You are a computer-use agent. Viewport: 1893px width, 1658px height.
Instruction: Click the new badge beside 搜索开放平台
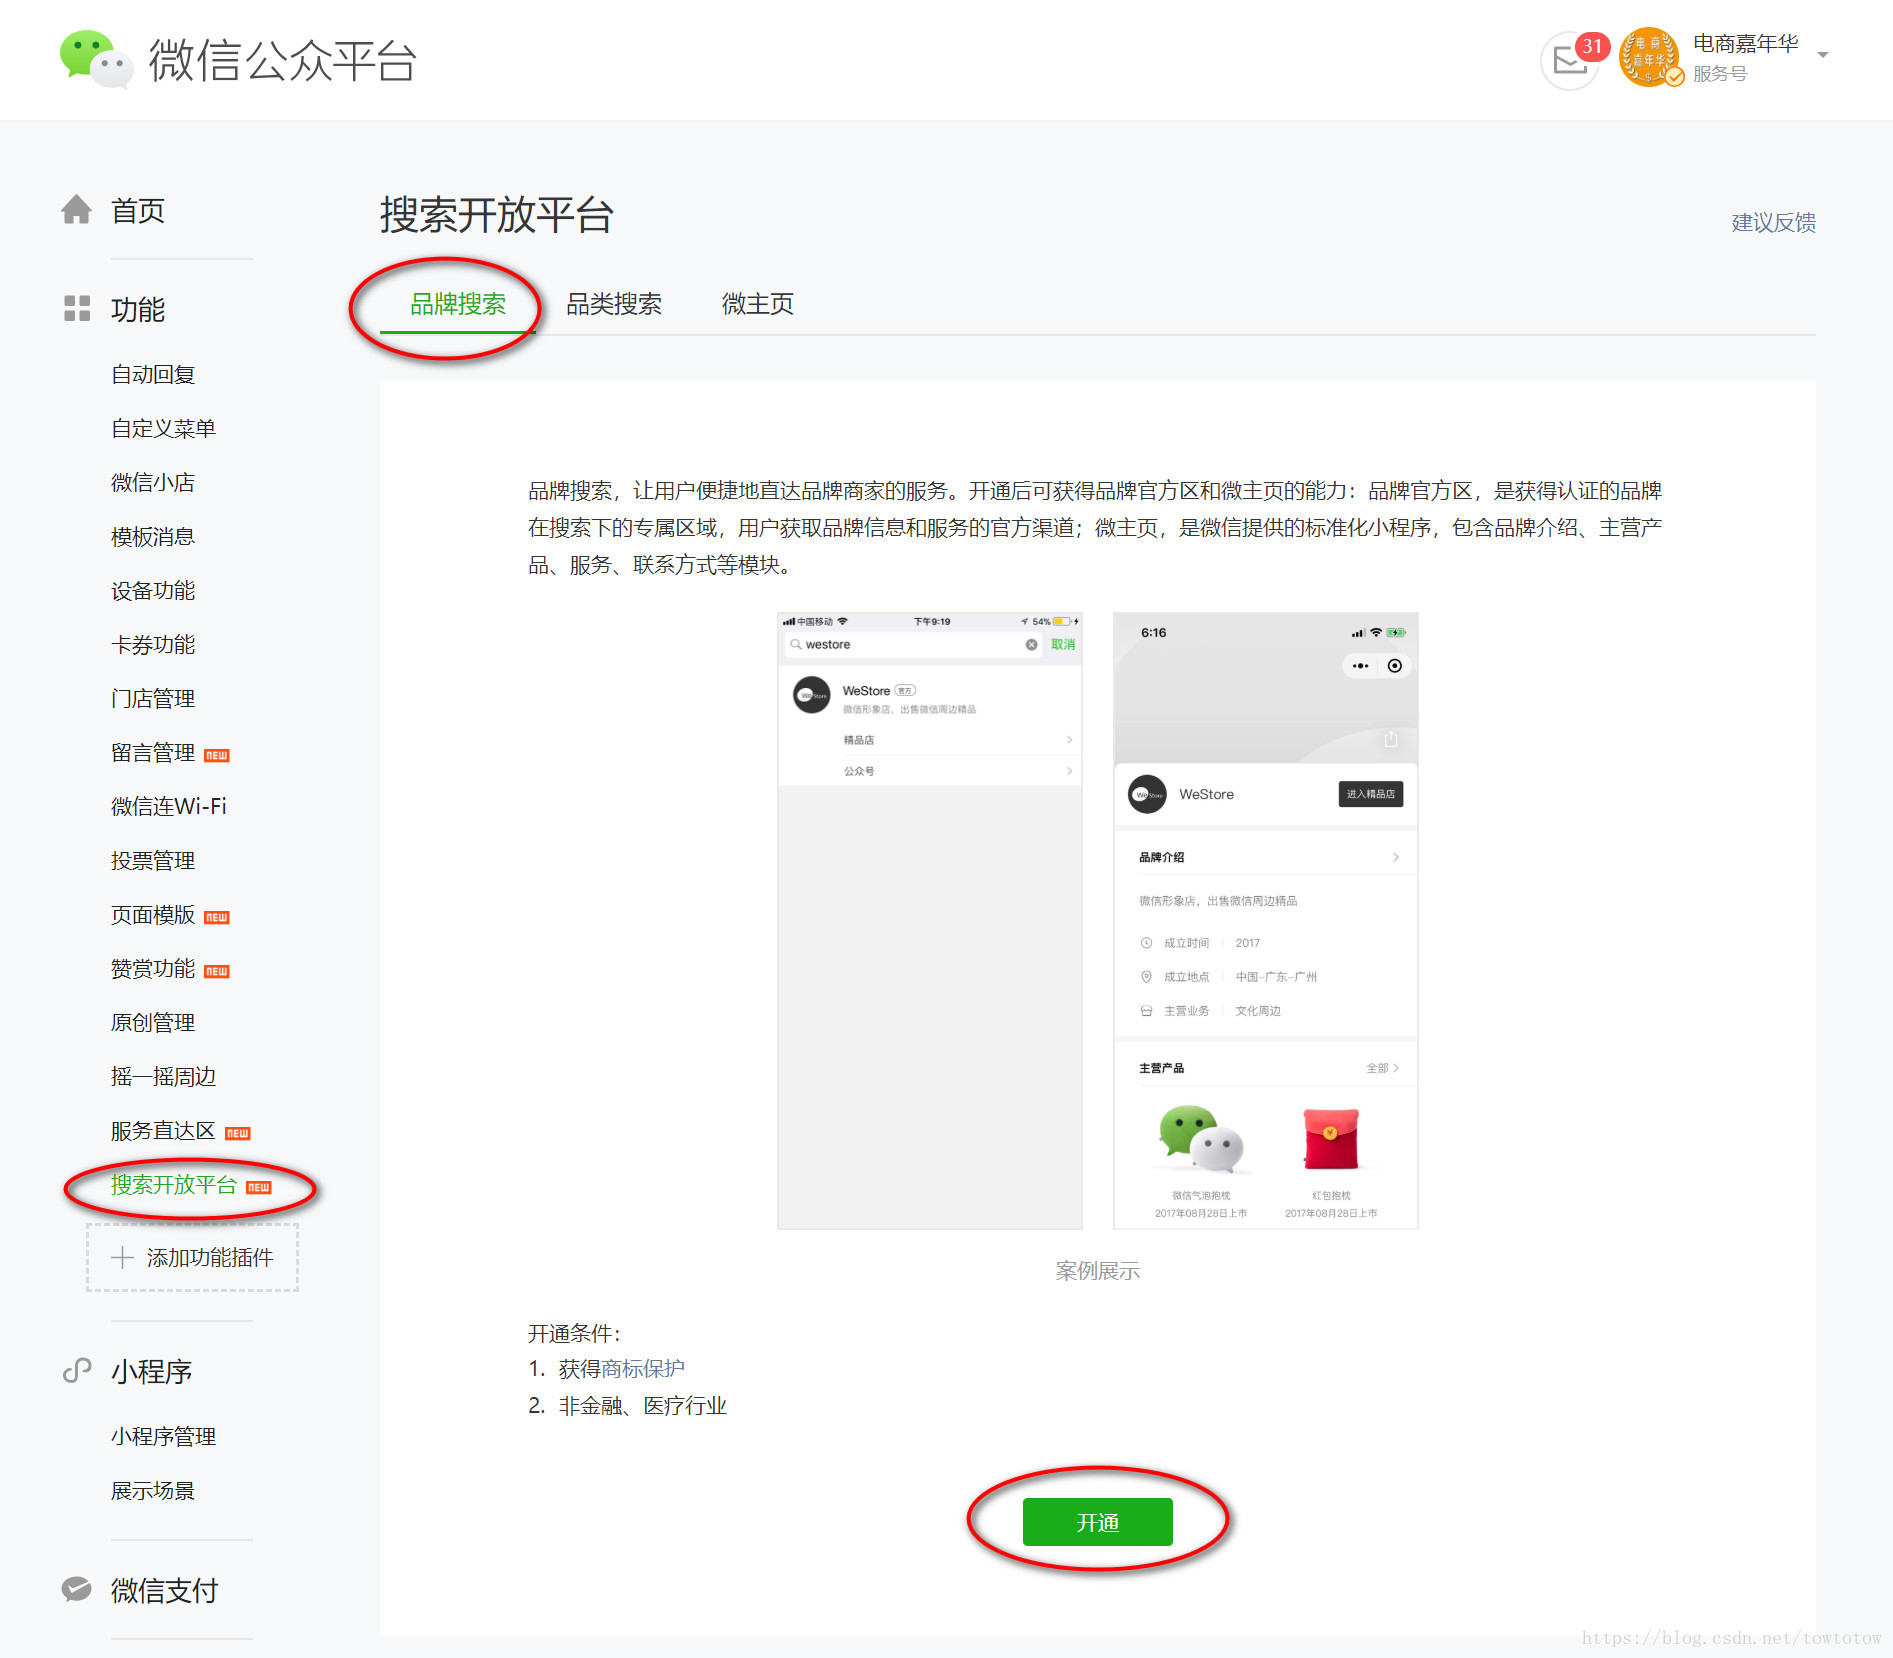pyautogui.click(x=259, y=1187)
